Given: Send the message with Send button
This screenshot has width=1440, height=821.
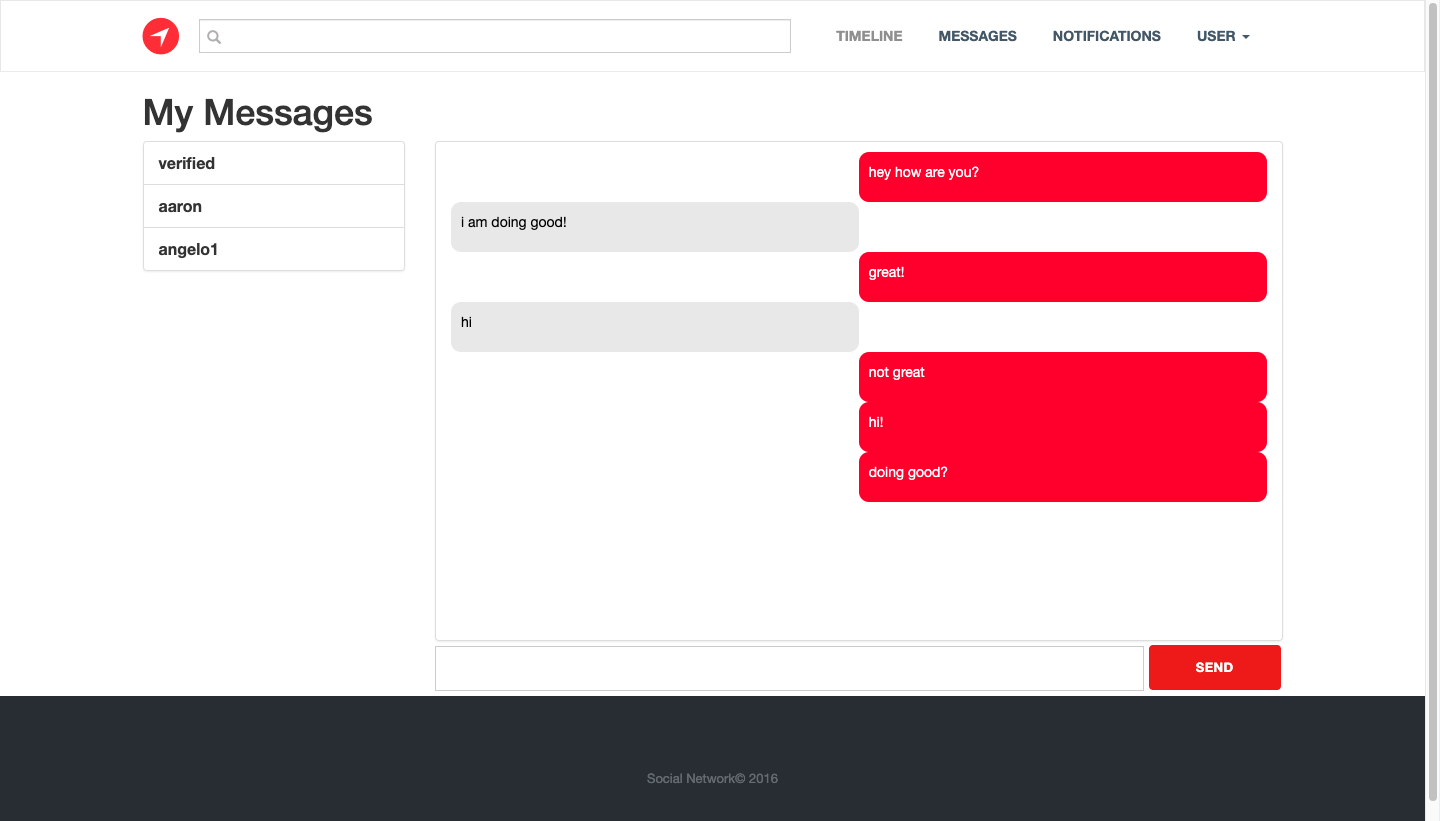Looking at the screenshot, I should point(1215,667).
